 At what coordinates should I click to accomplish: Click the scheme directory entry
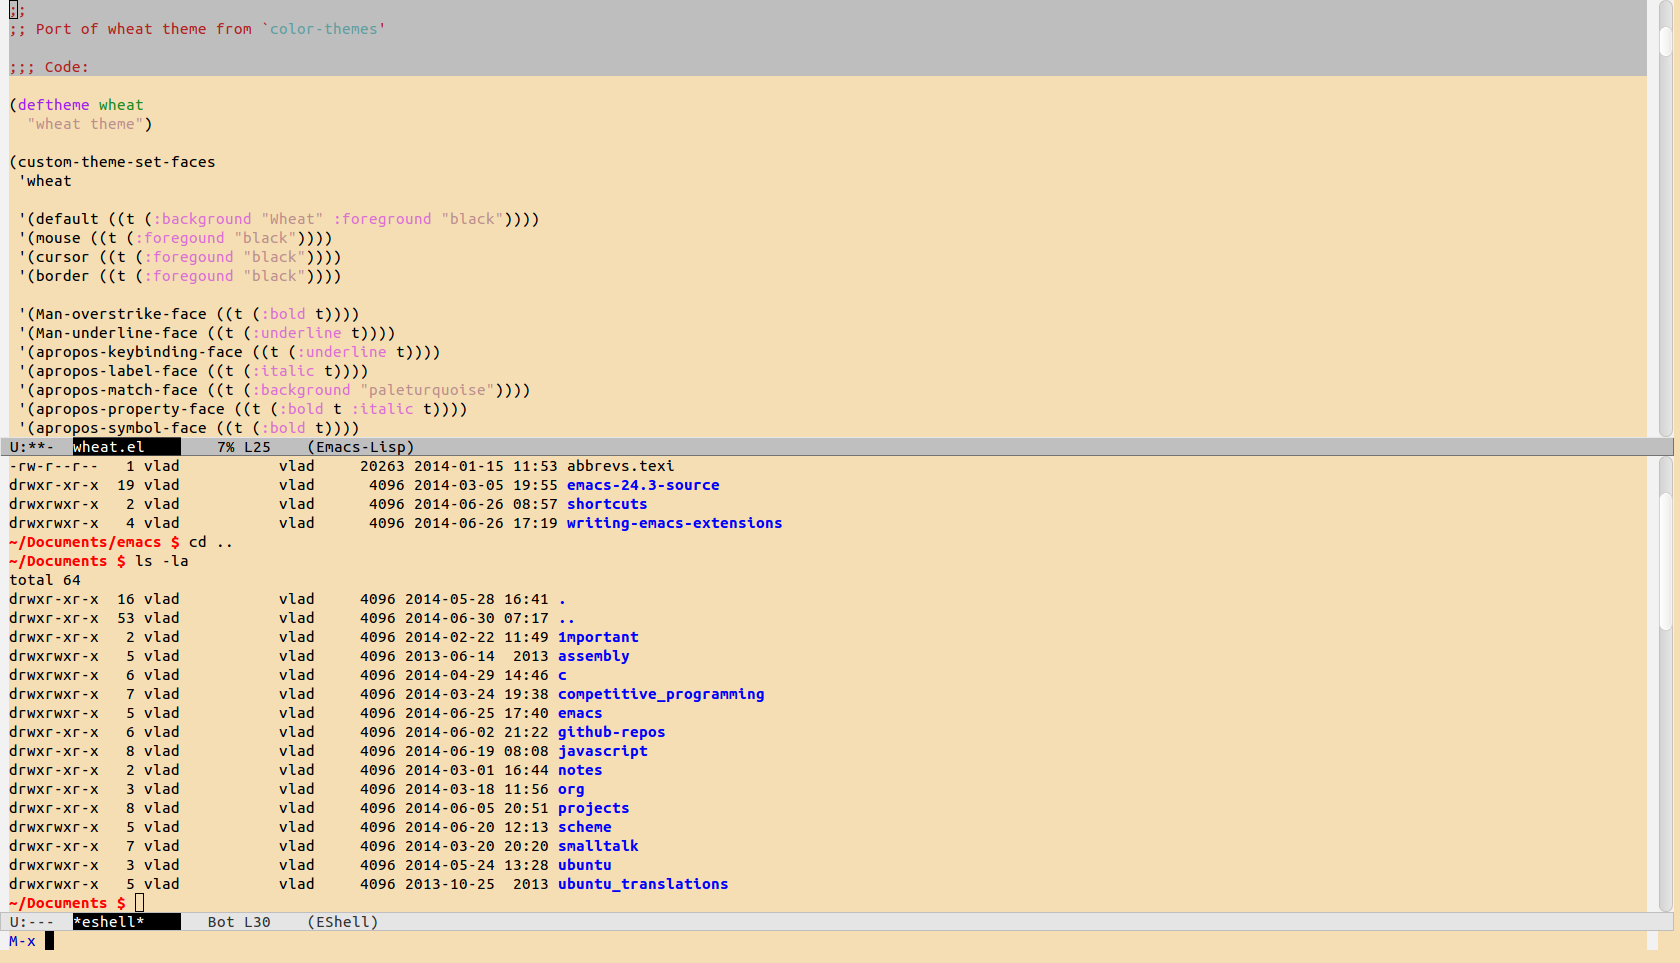click(585, 827)
